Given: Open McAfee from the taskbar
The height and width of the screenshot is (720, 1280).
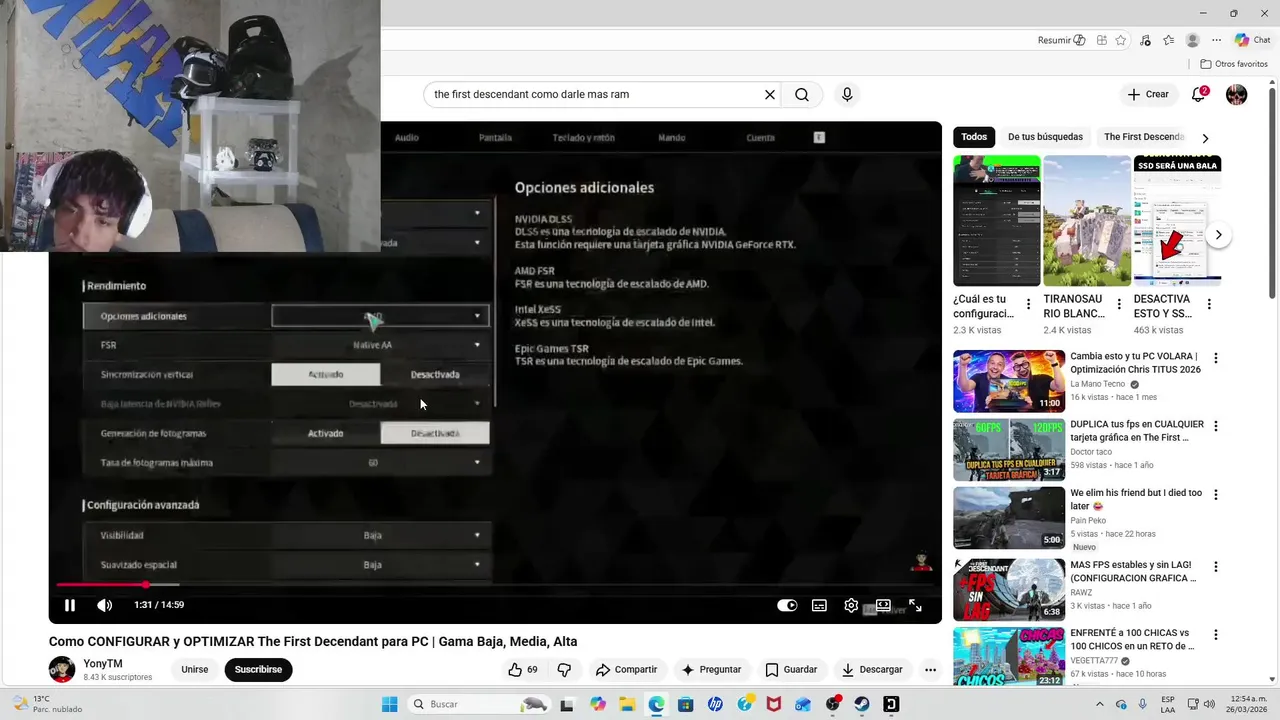Looking at the screenshot, I should 773,704.
